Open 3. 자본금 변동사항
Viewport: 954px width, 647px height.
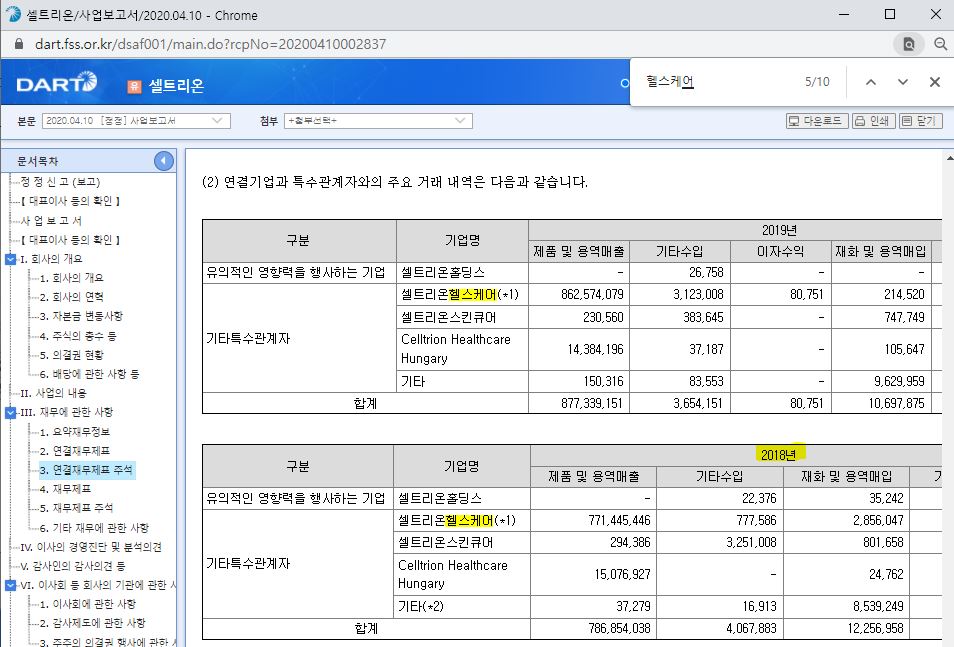tap(81, 316)
